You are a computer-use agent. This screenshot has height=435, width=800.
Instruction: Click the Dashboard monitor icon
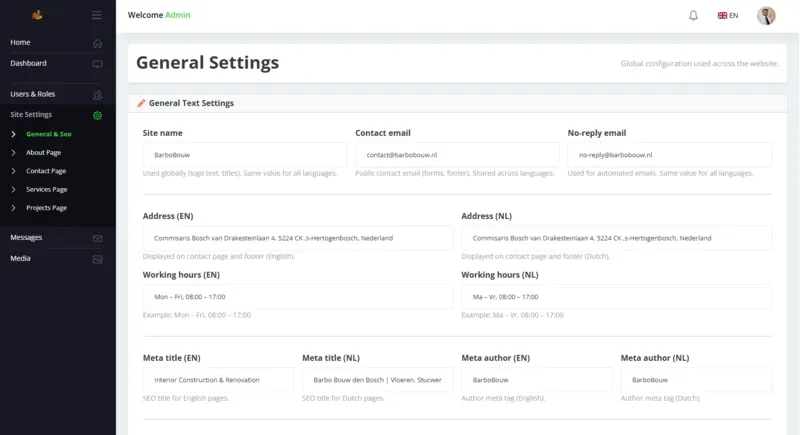97,64
